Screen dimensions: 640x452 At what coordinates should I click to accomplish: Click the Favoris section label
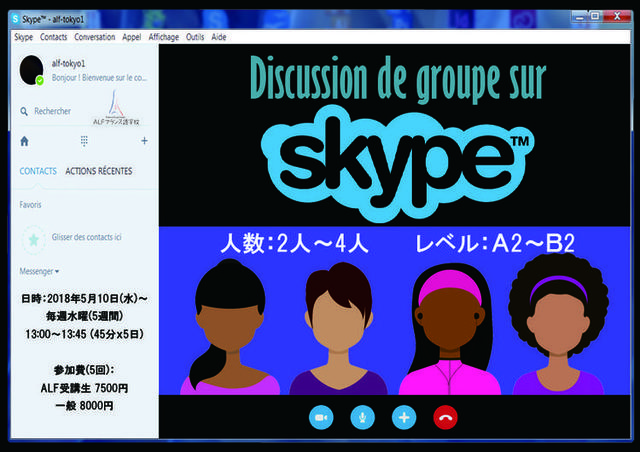30,205
